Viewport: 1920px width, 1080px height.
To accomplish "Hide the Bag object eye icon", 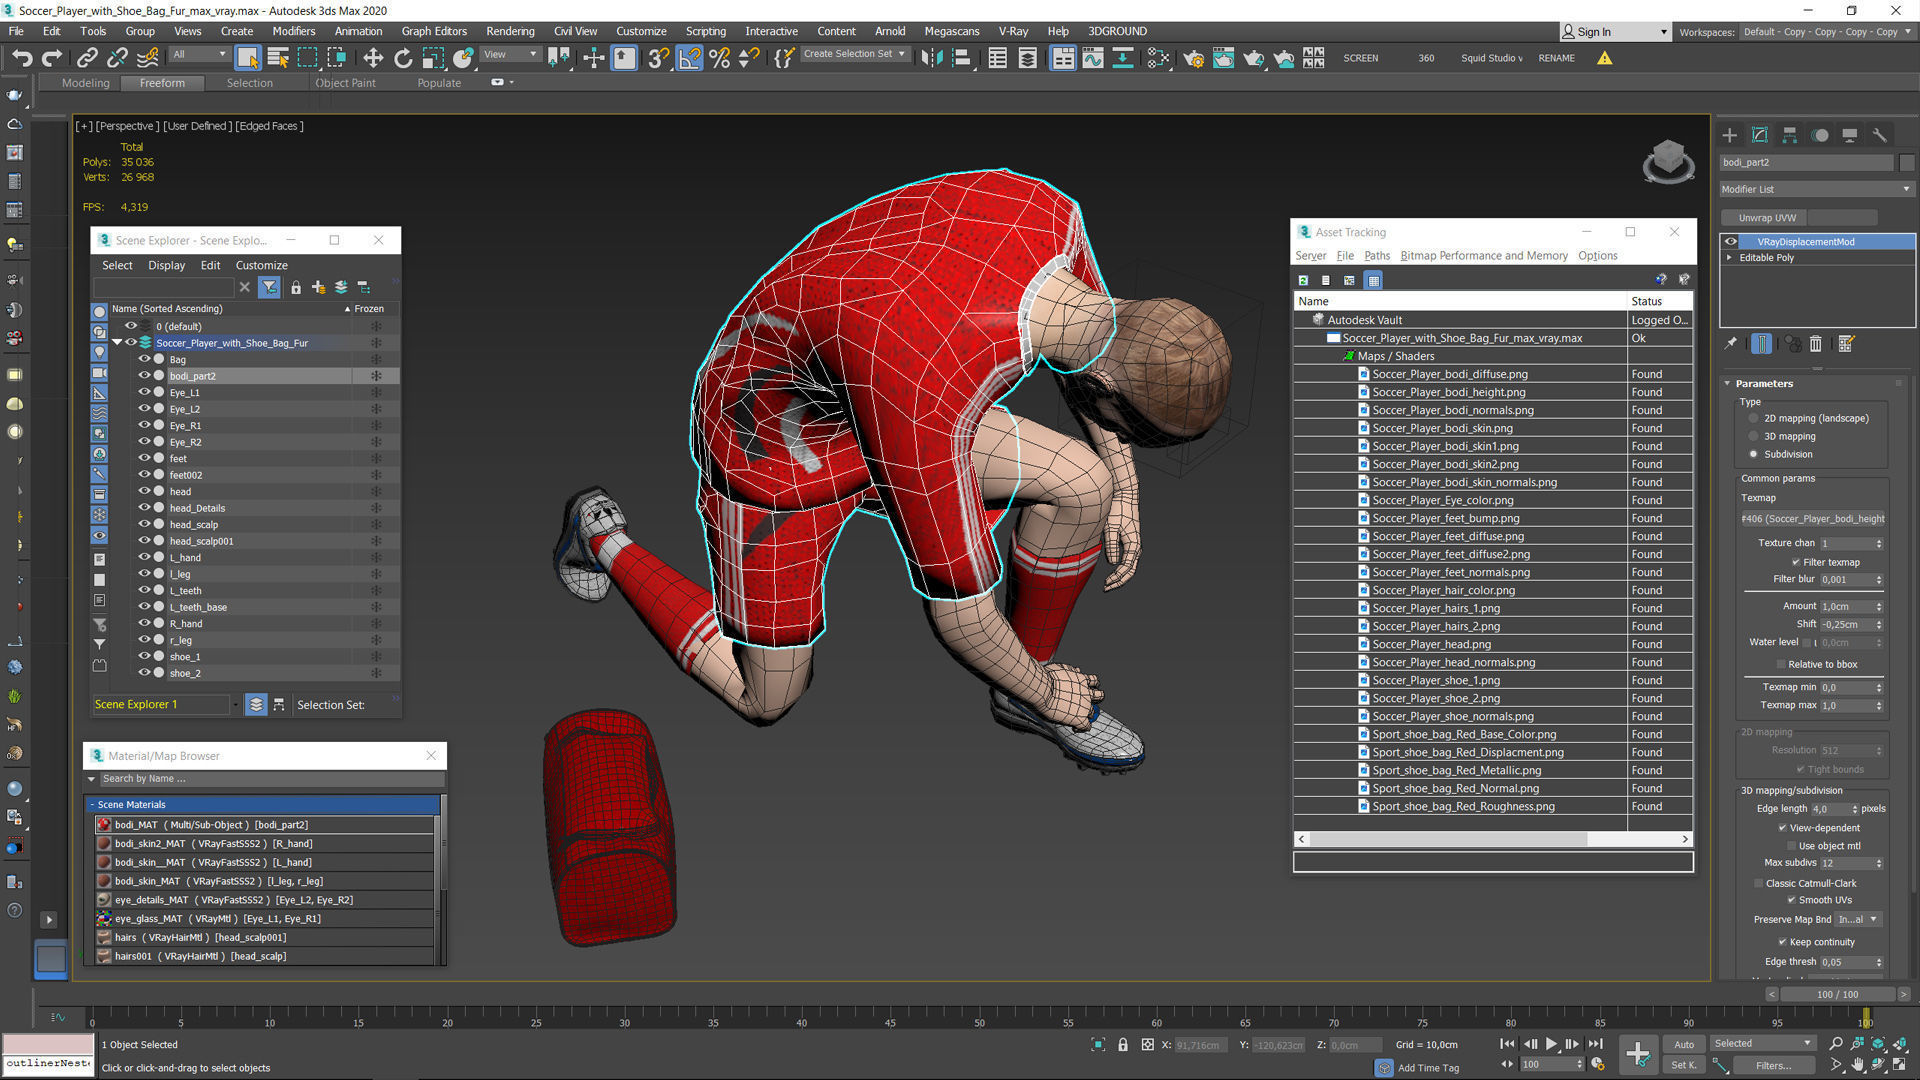I will [x=144, y=359].
